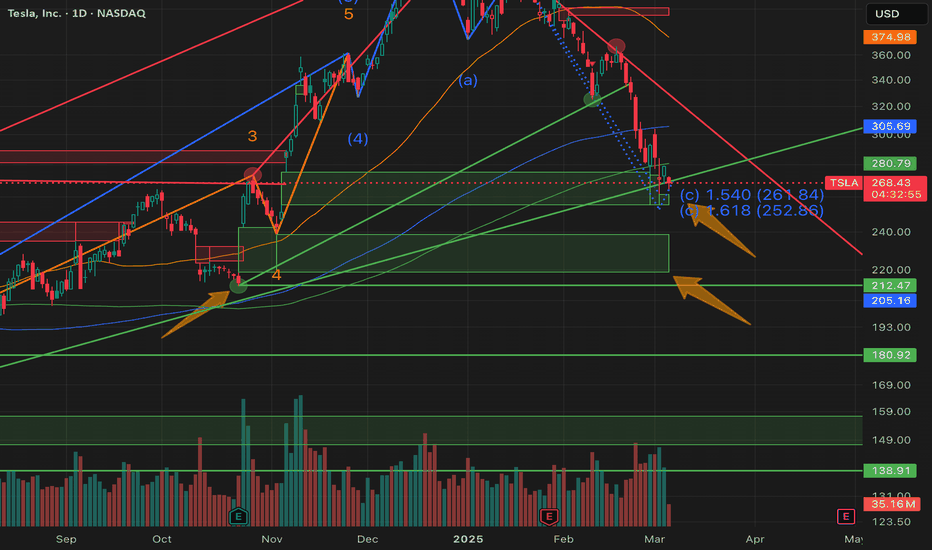Viewport: 932px width, 550px height.
Task: Click the 220.00 price axis value
Action: click(x=890, y=270)
